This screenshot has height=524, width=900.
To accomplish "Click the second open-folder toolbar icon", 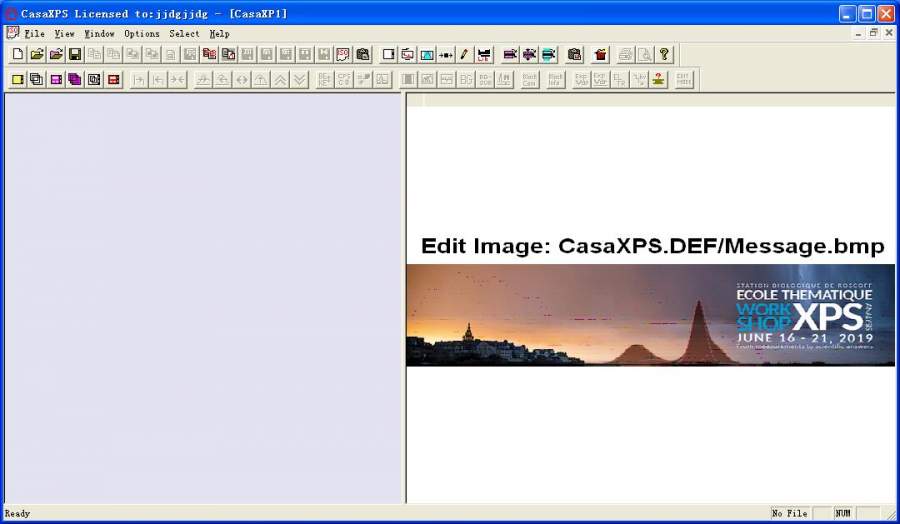I will [x=56, y=55].
